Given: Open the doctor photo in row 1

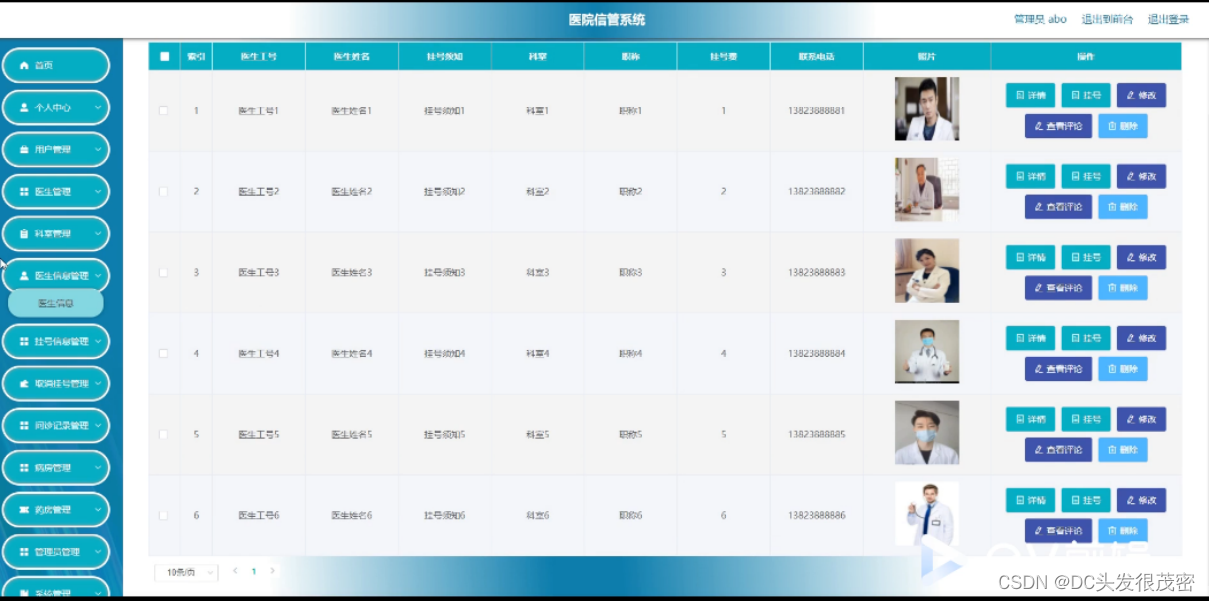Looking at the screenshot, I should coord(927,109).
